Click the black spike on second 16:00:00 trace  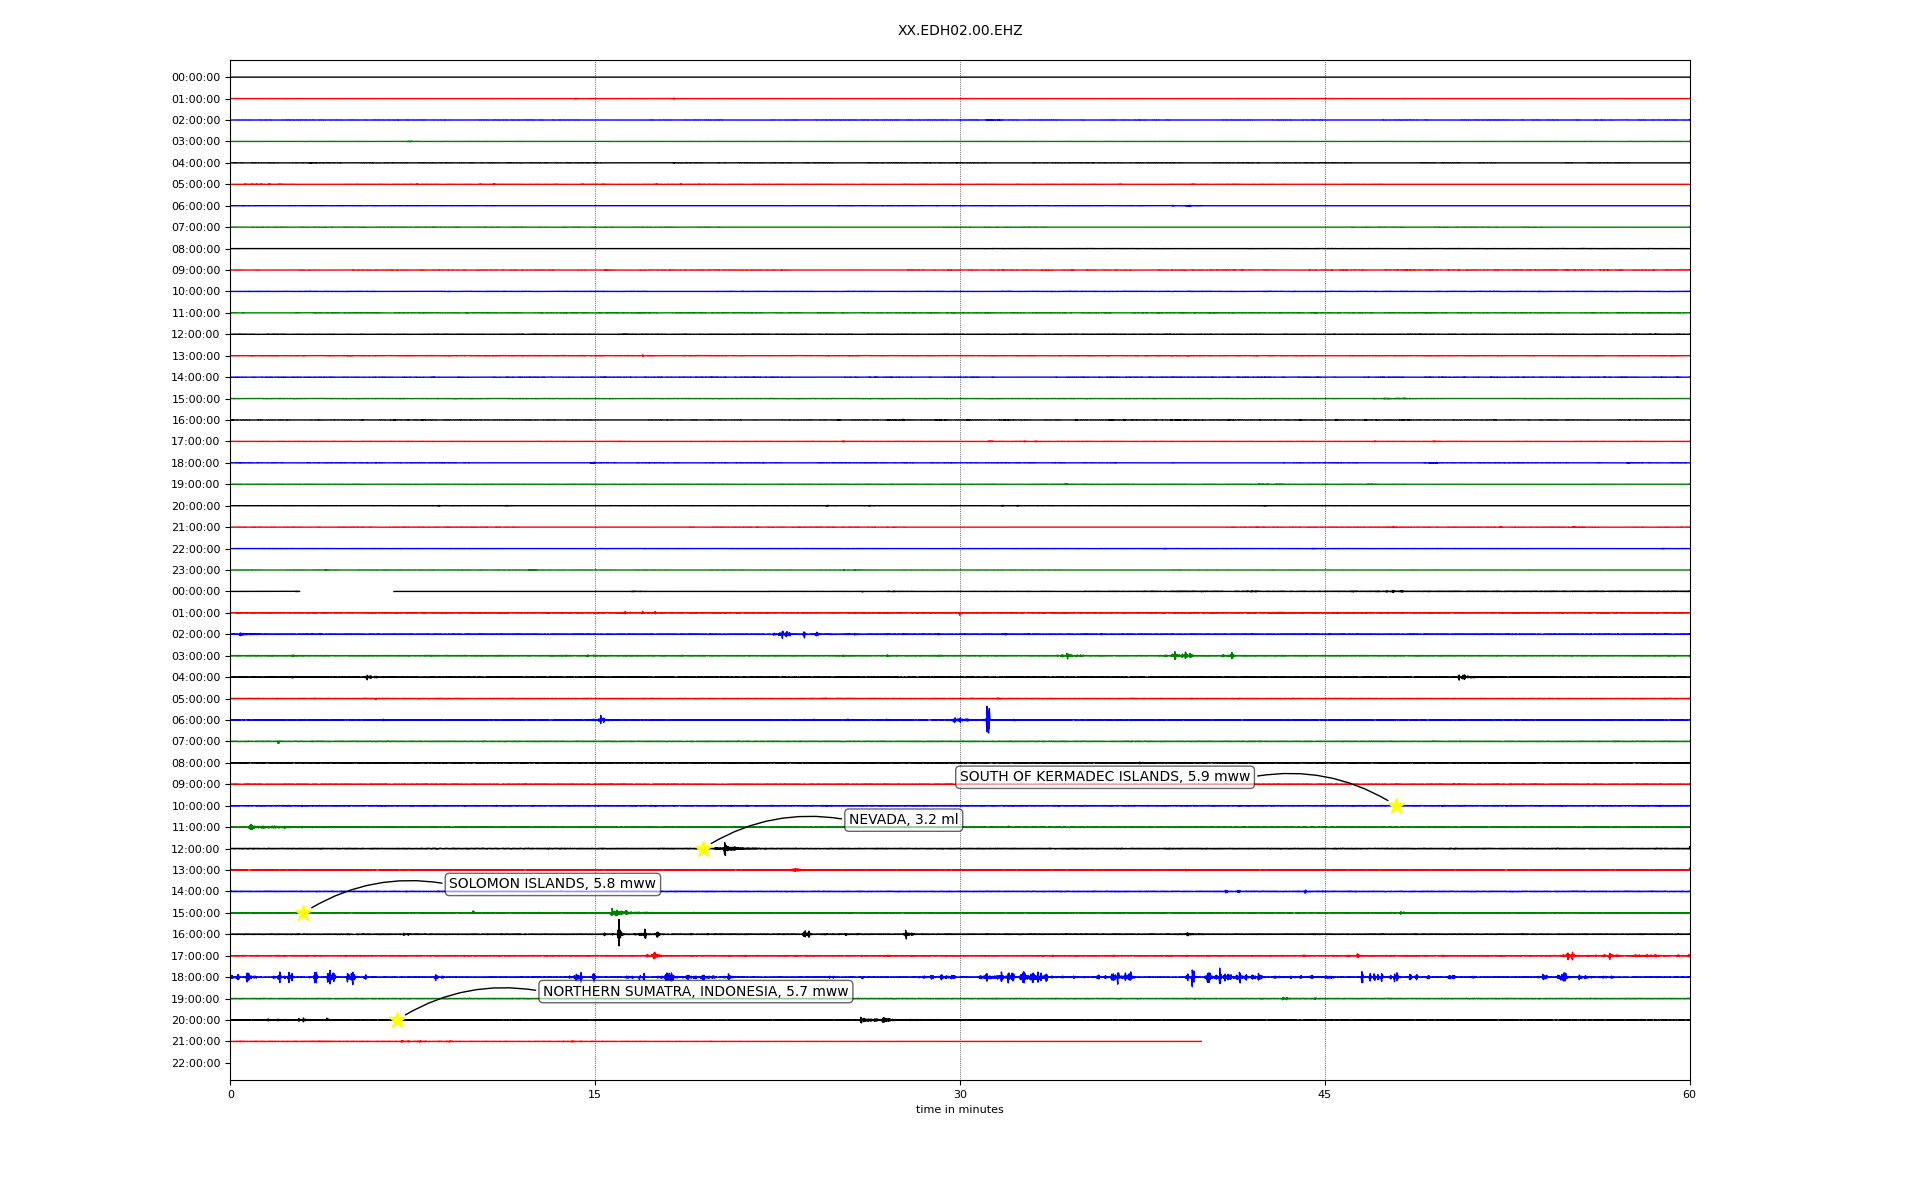(619, 934)
